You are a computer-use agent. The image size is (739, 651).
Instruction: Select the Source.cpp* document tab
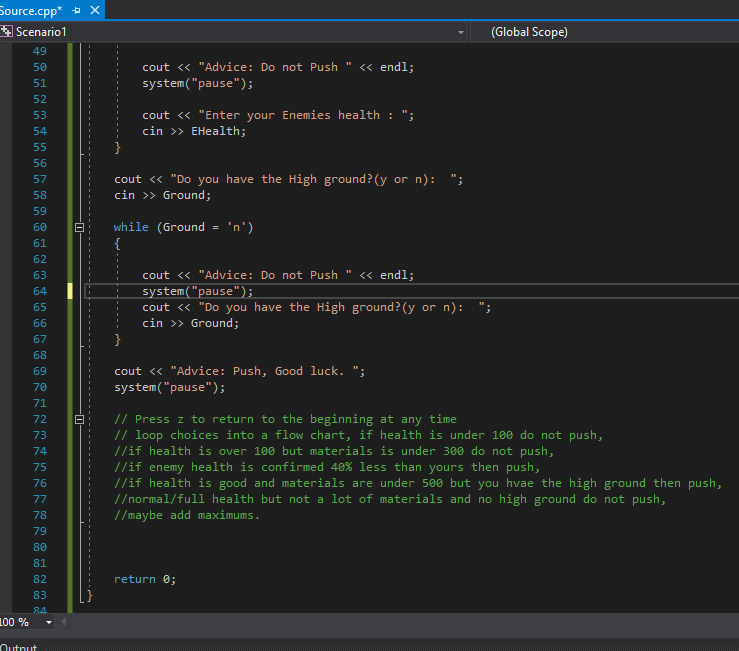coord(30,10)
